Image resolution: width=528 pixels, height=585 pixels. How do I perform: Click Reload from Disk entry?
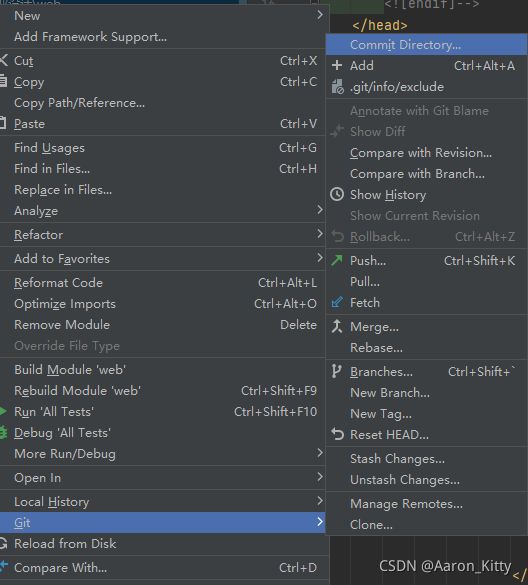click(x=163, y=544)
